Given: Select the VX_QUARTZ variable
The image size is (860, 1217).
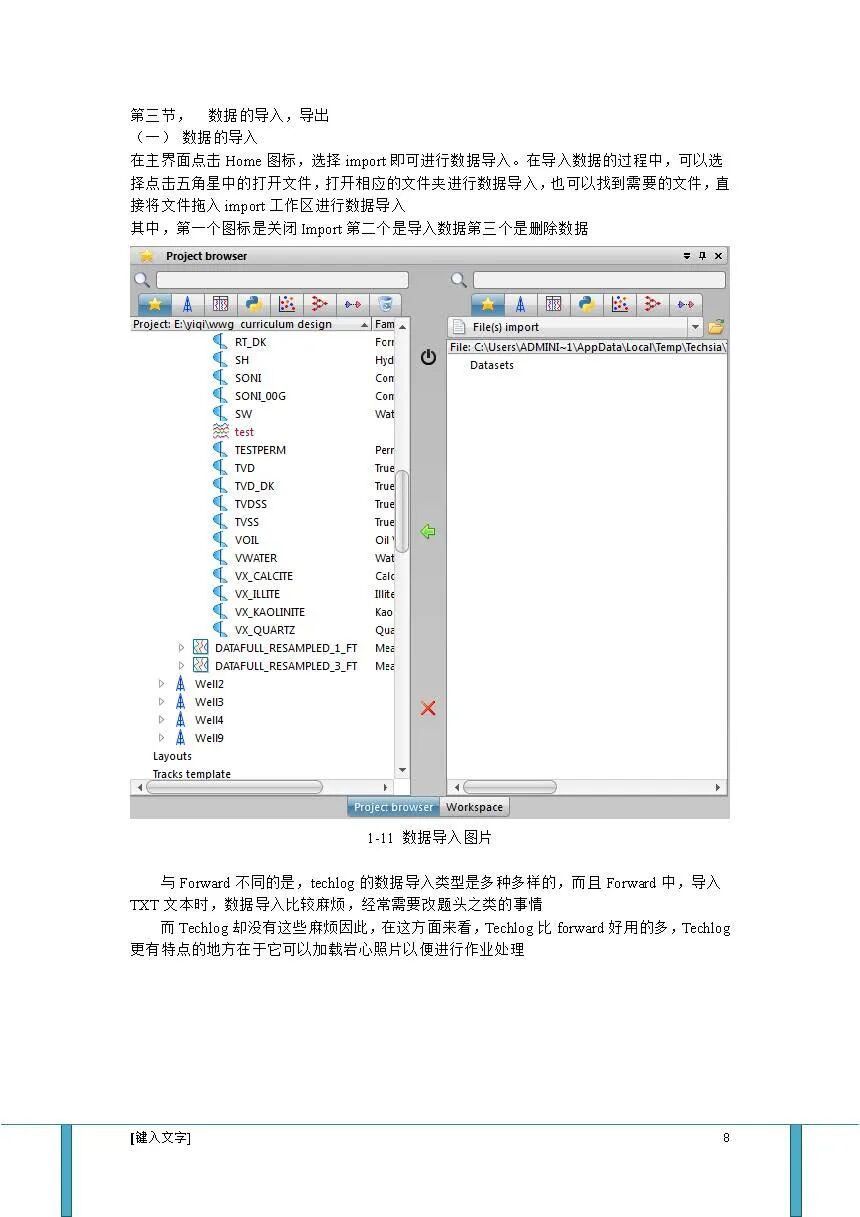Looking at the screenshot, I should coord(265,630).
